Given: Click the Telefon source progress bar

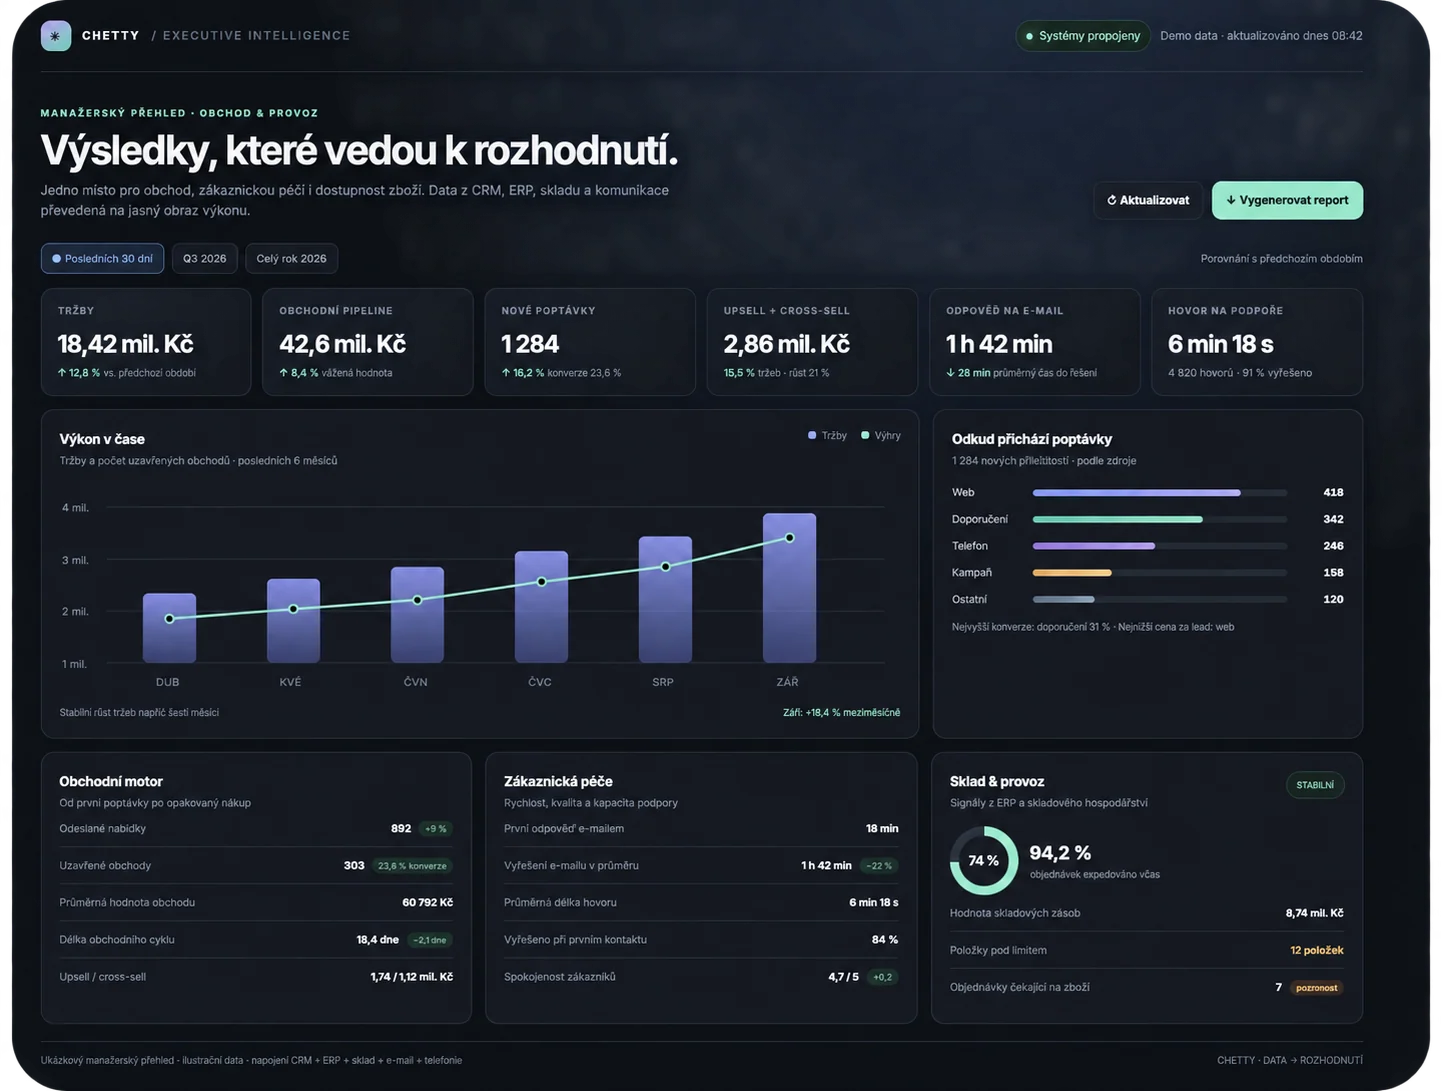Looking at the screenshot, I should pos(1160,546).
